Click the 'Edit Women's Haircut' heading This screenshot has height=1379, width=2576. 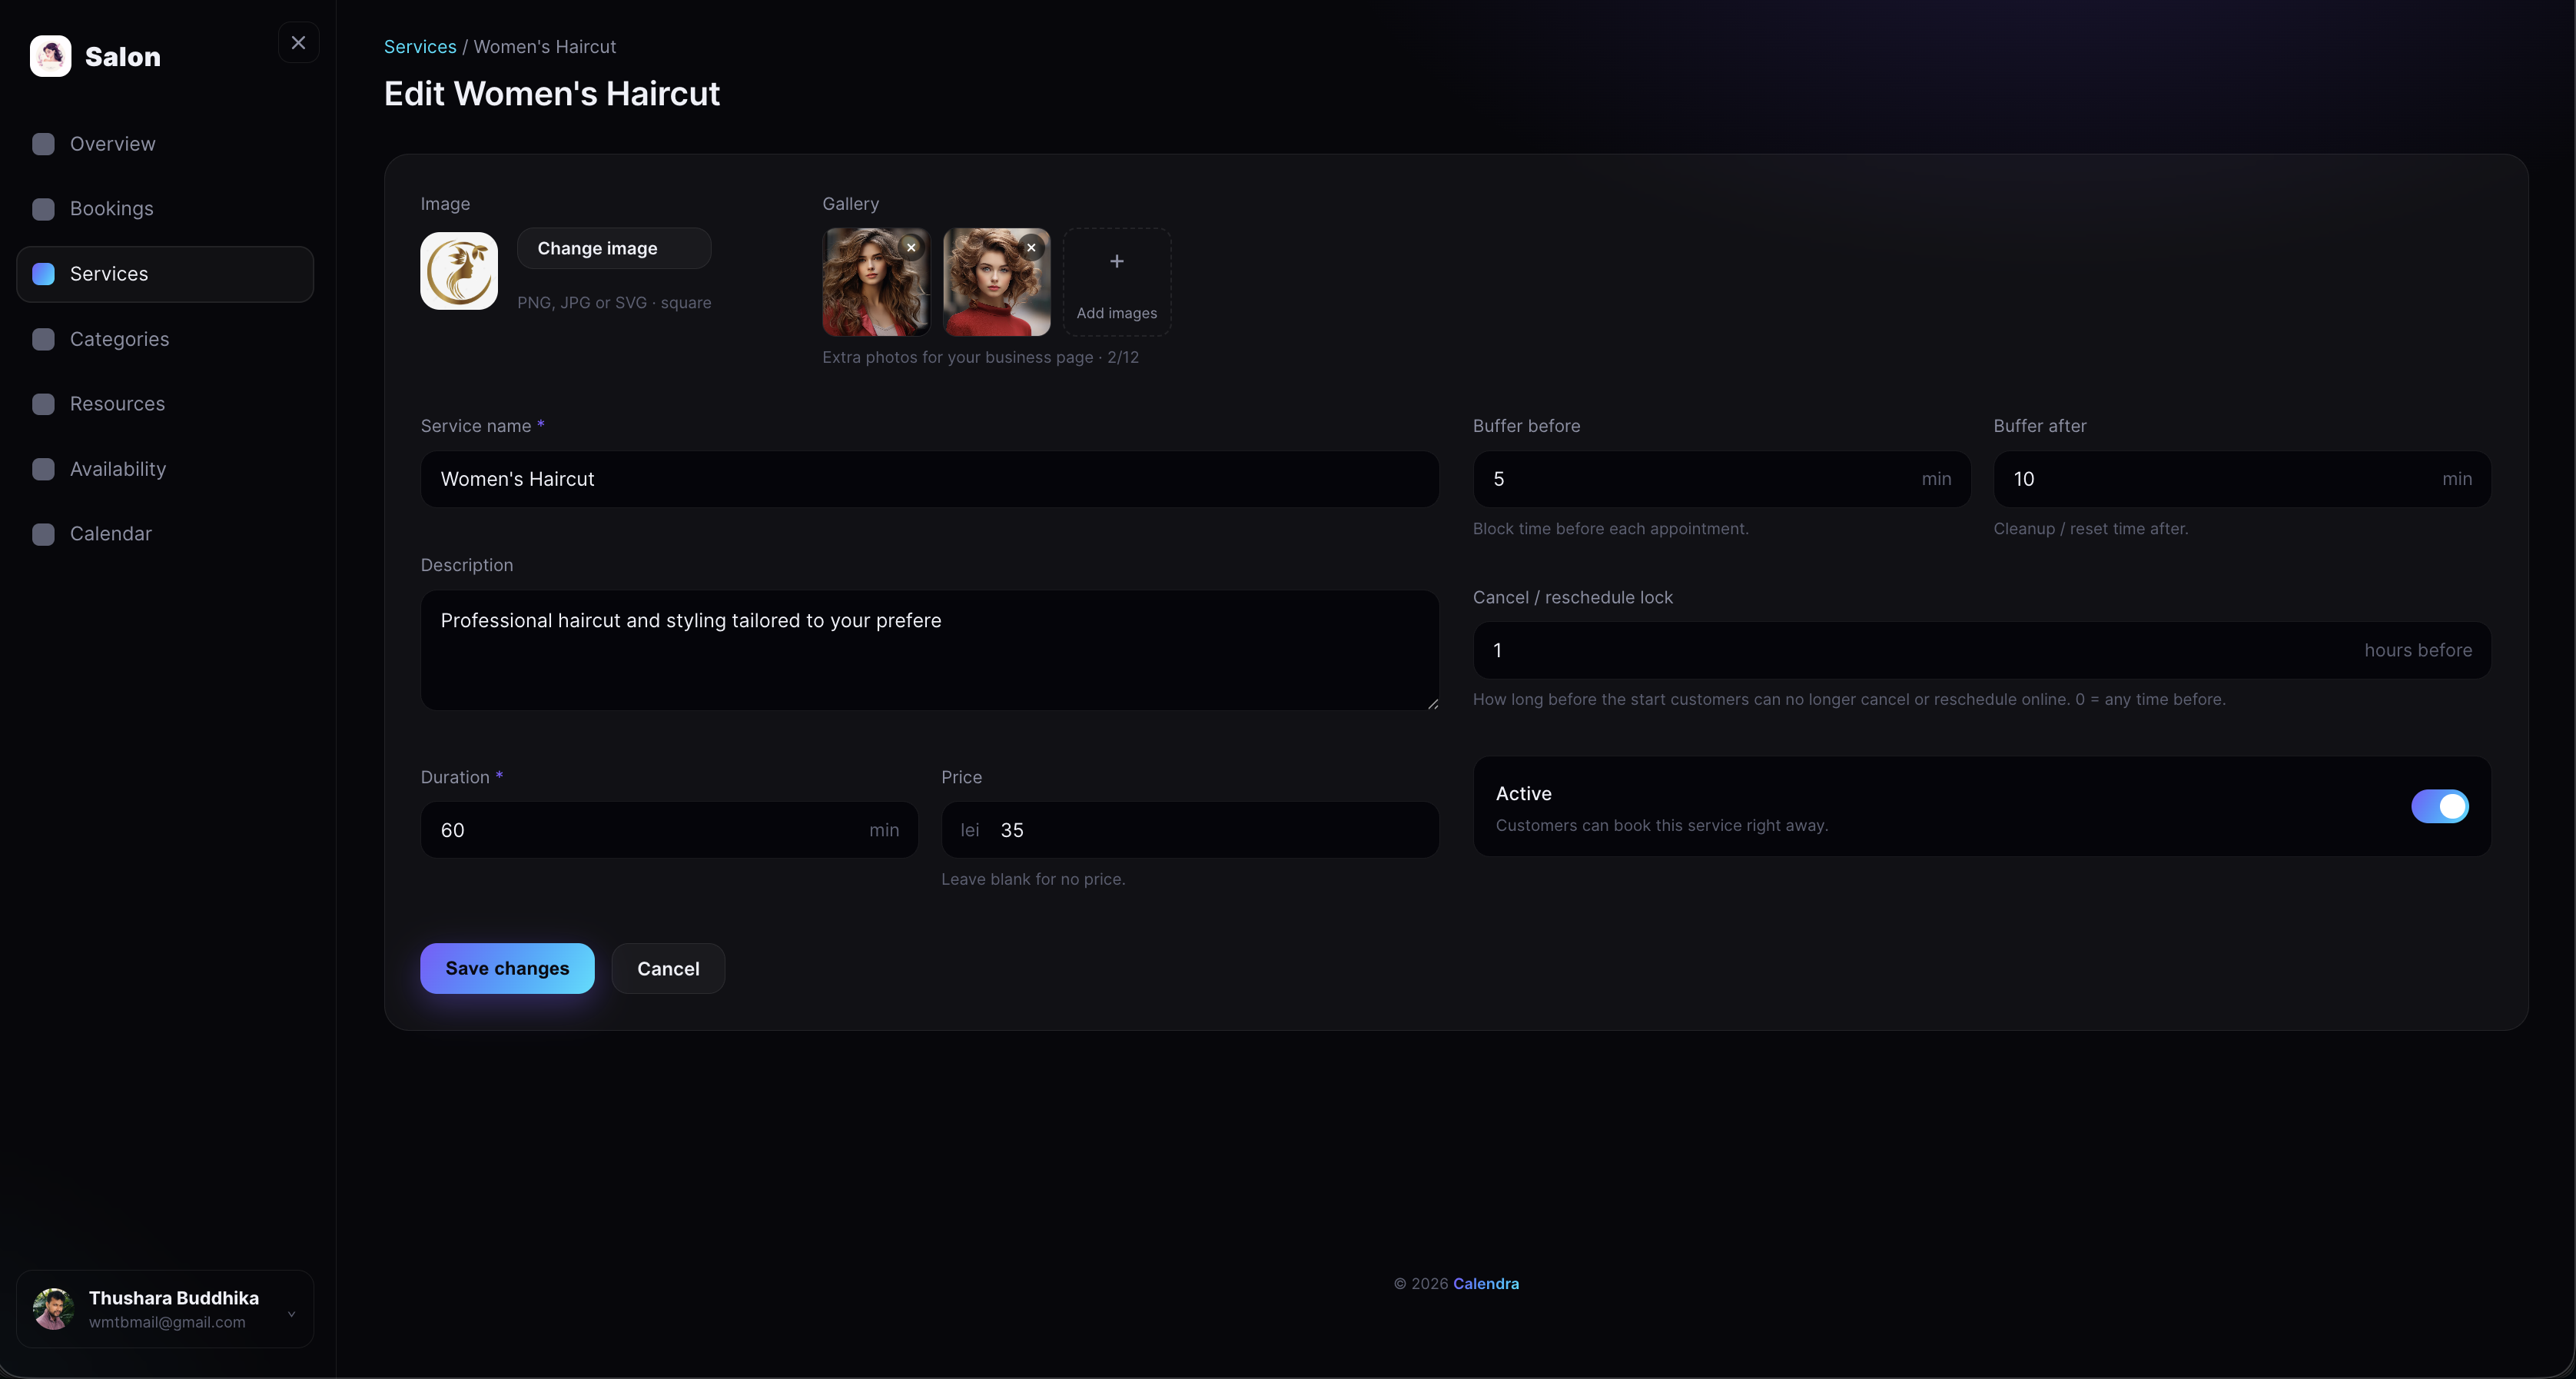pyautogui.click(x=551, y=93)
